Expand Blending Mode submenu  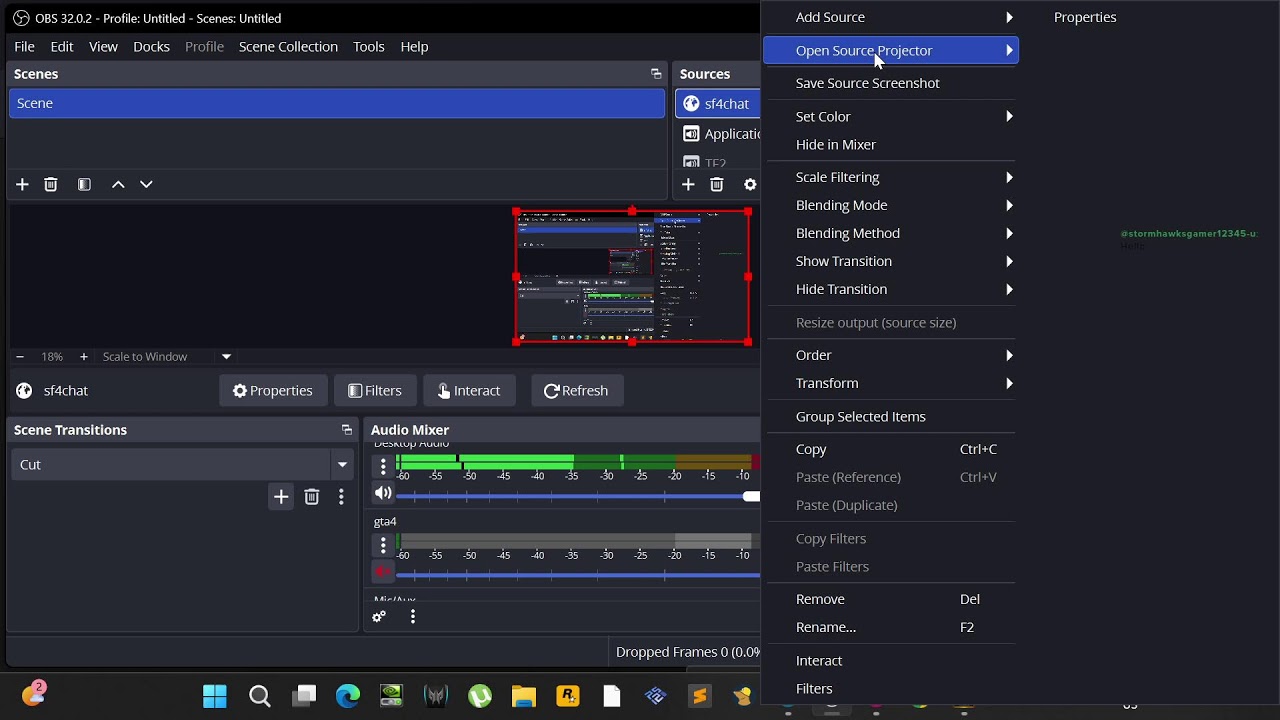(890, 205)
